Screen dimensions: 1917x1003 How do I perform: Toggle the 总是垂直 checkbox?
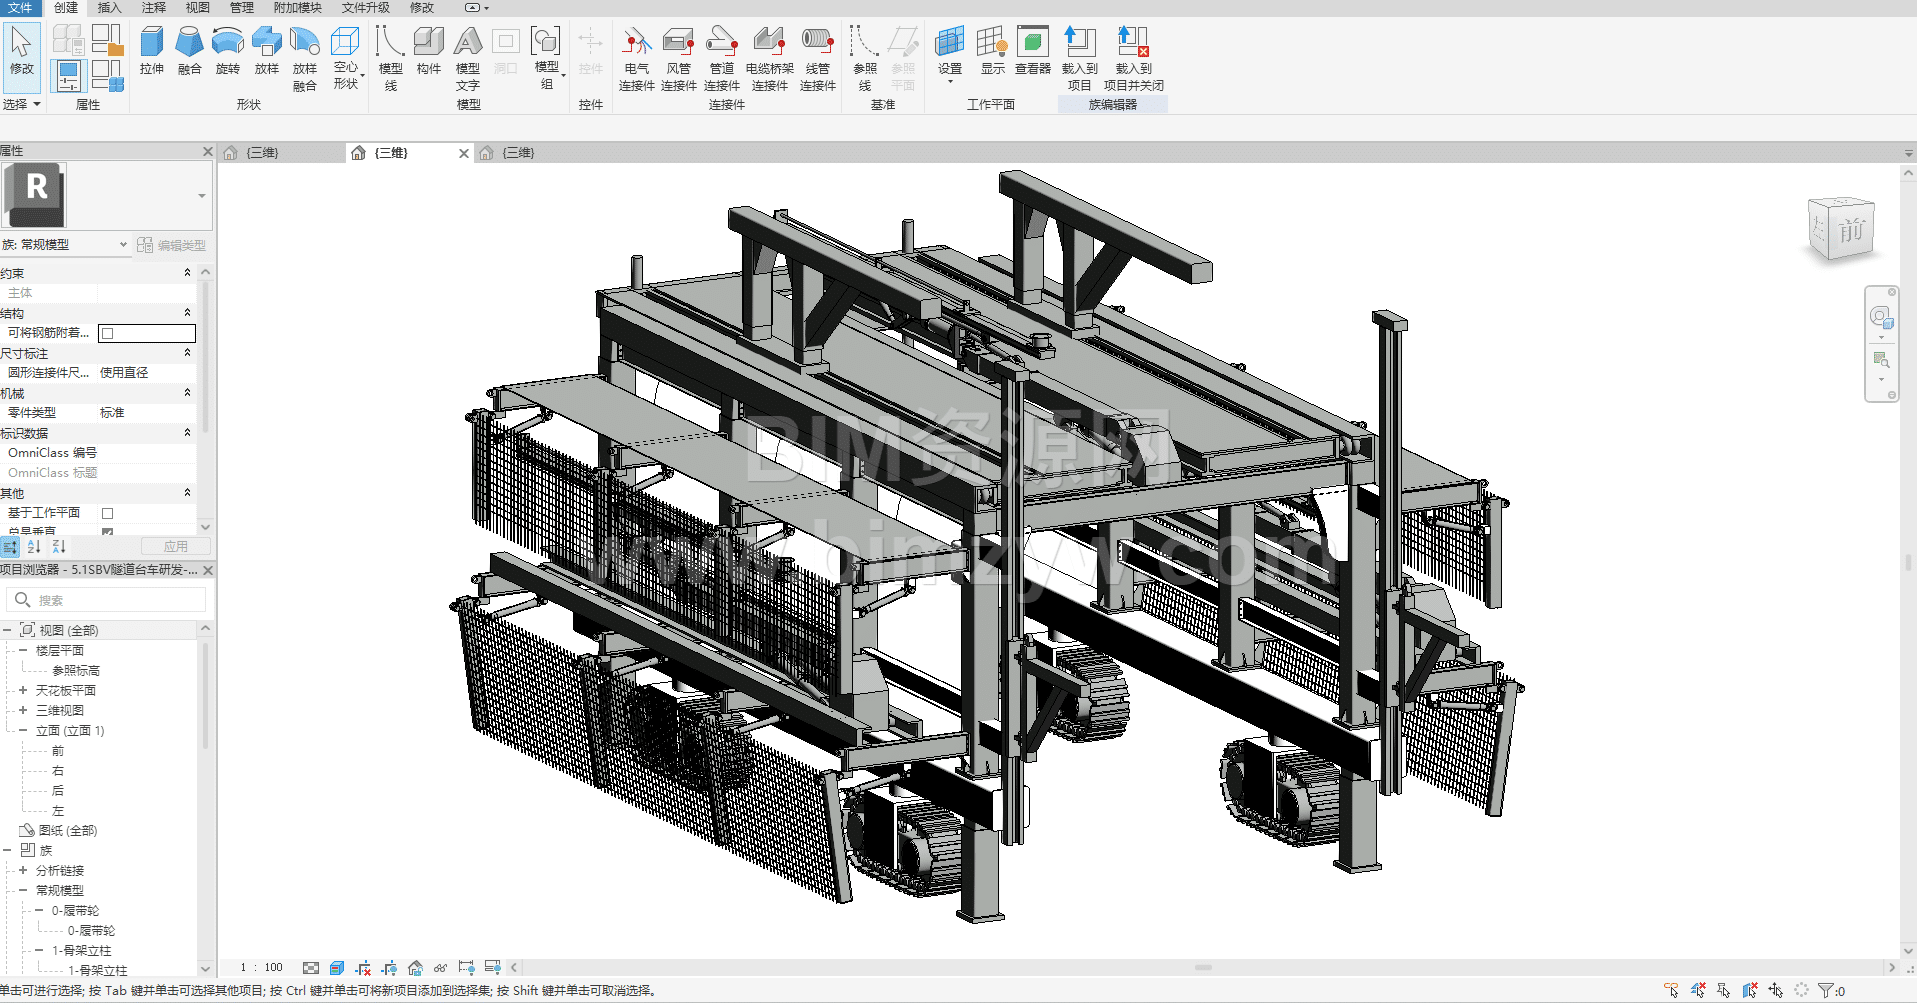click(x=108, y=532)
